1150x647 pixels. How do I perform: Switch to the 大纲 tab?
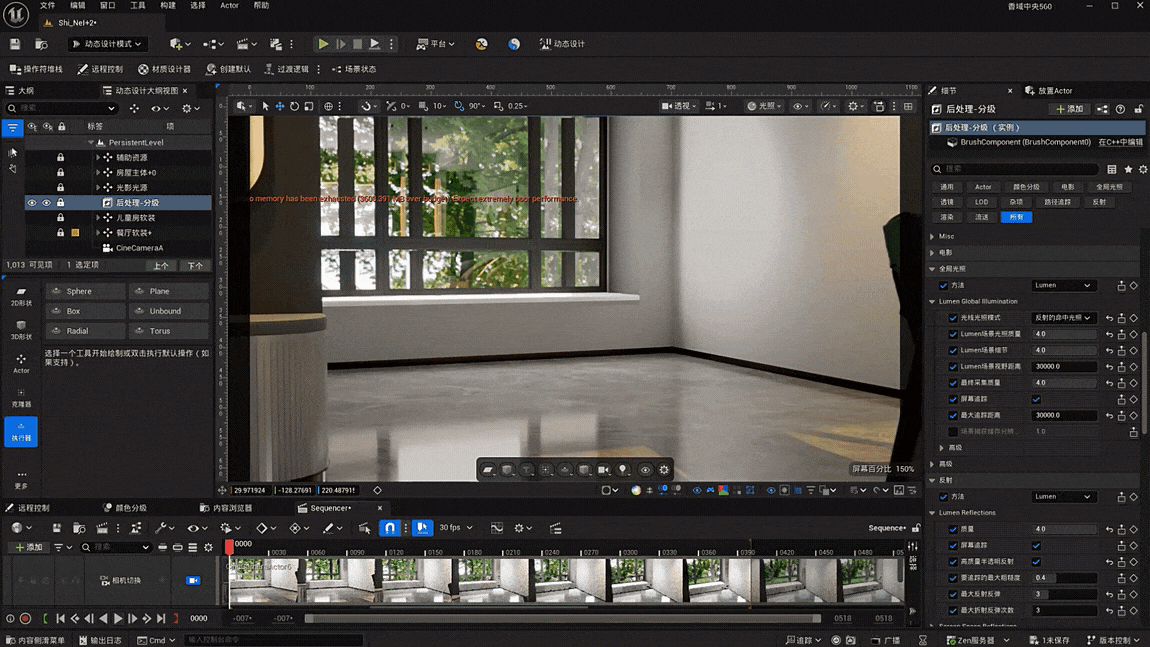(x=21, y=90)
